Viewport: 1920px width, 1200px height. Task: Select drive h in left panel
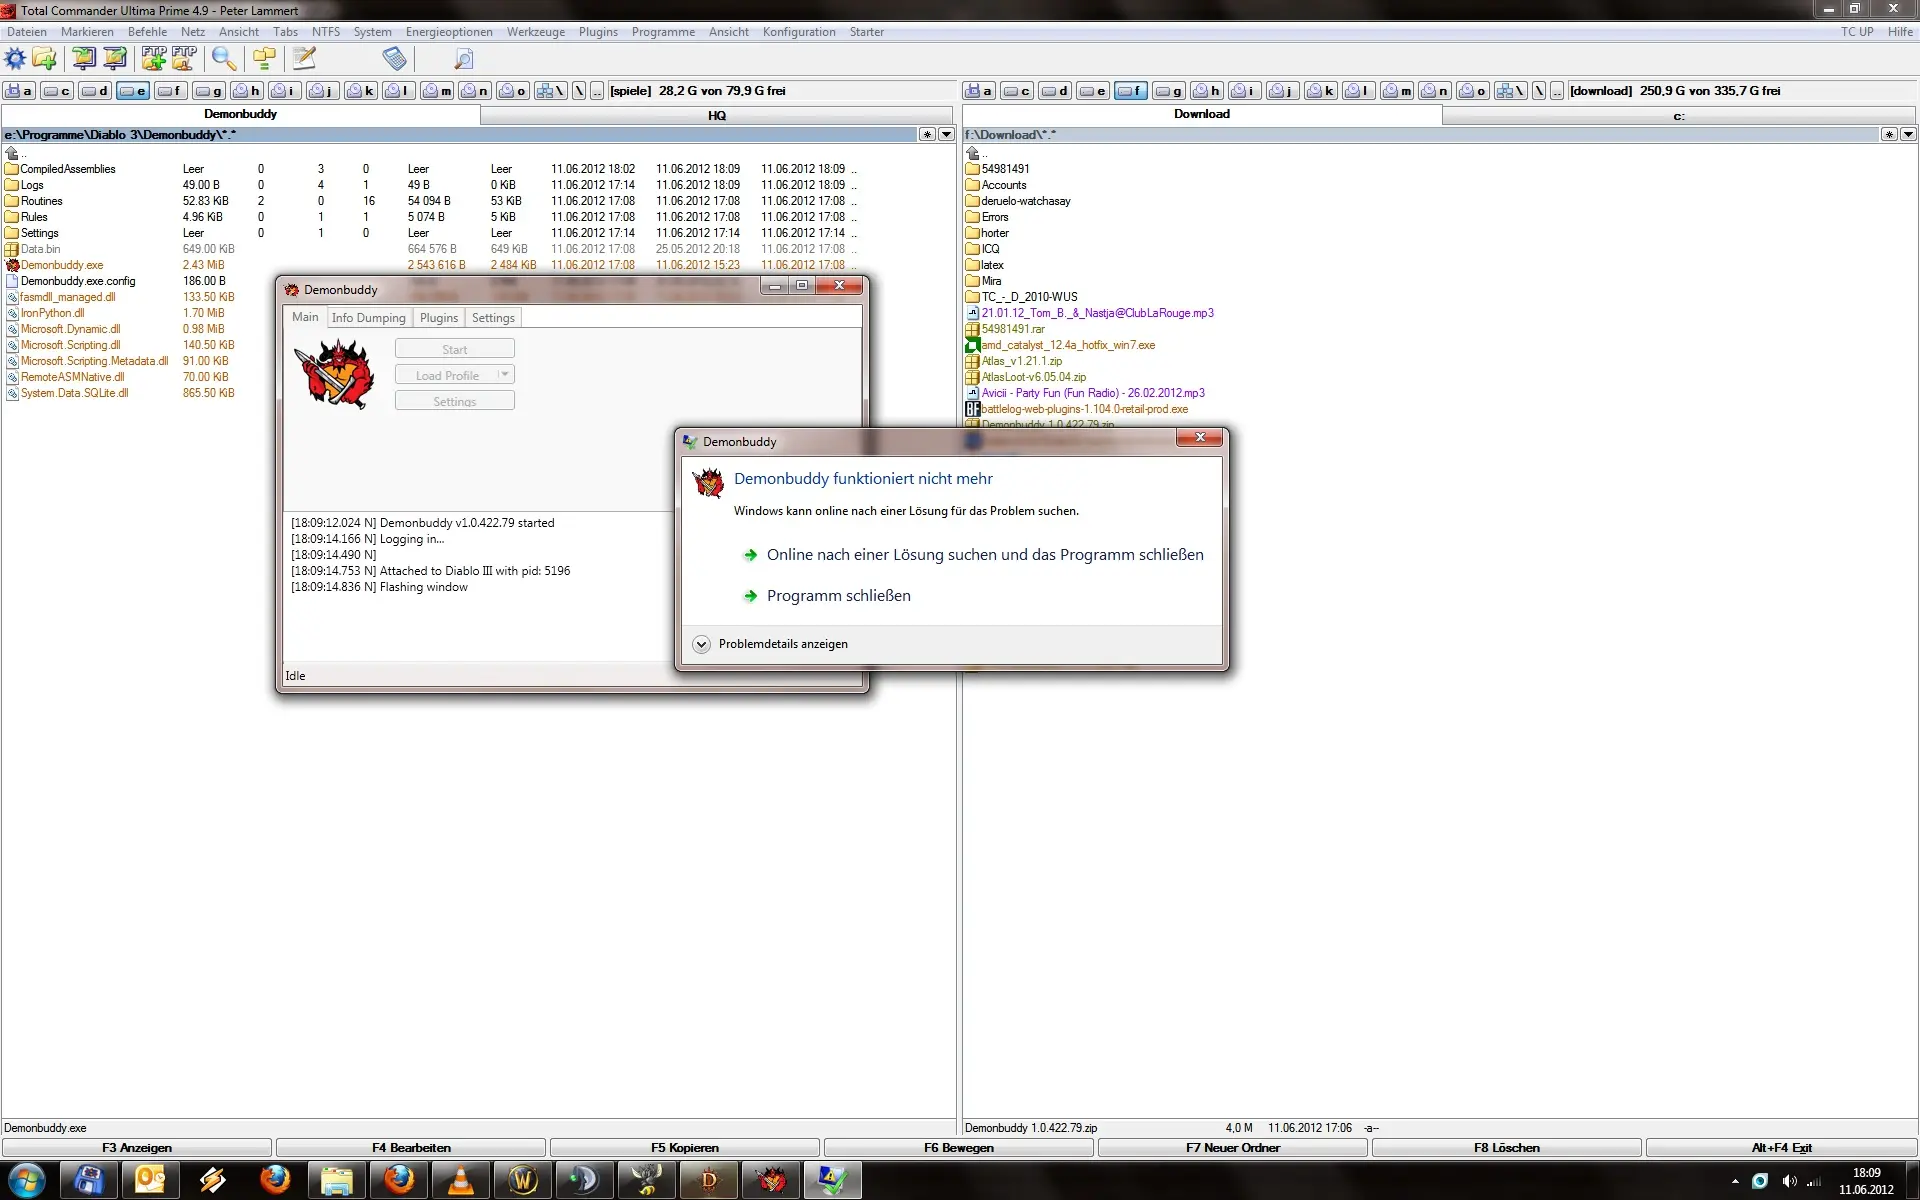247,91
